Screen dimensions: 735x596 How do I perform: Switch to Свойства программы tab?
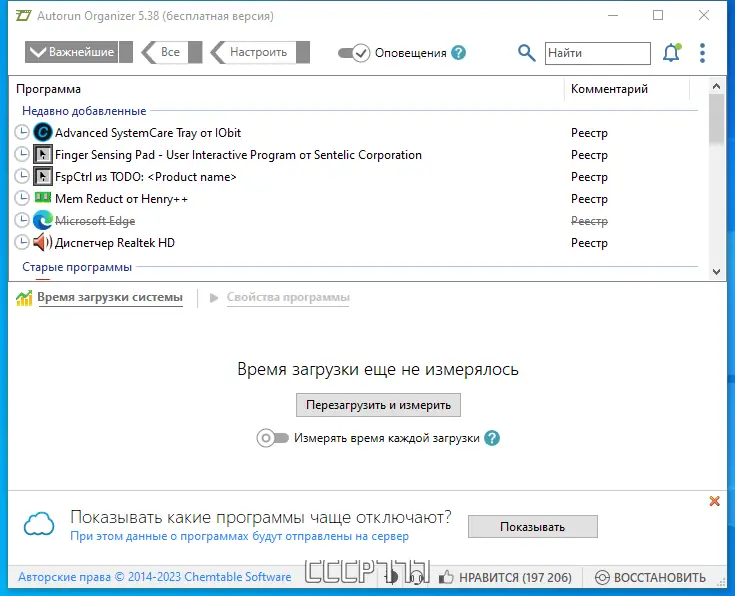(288, 297)
